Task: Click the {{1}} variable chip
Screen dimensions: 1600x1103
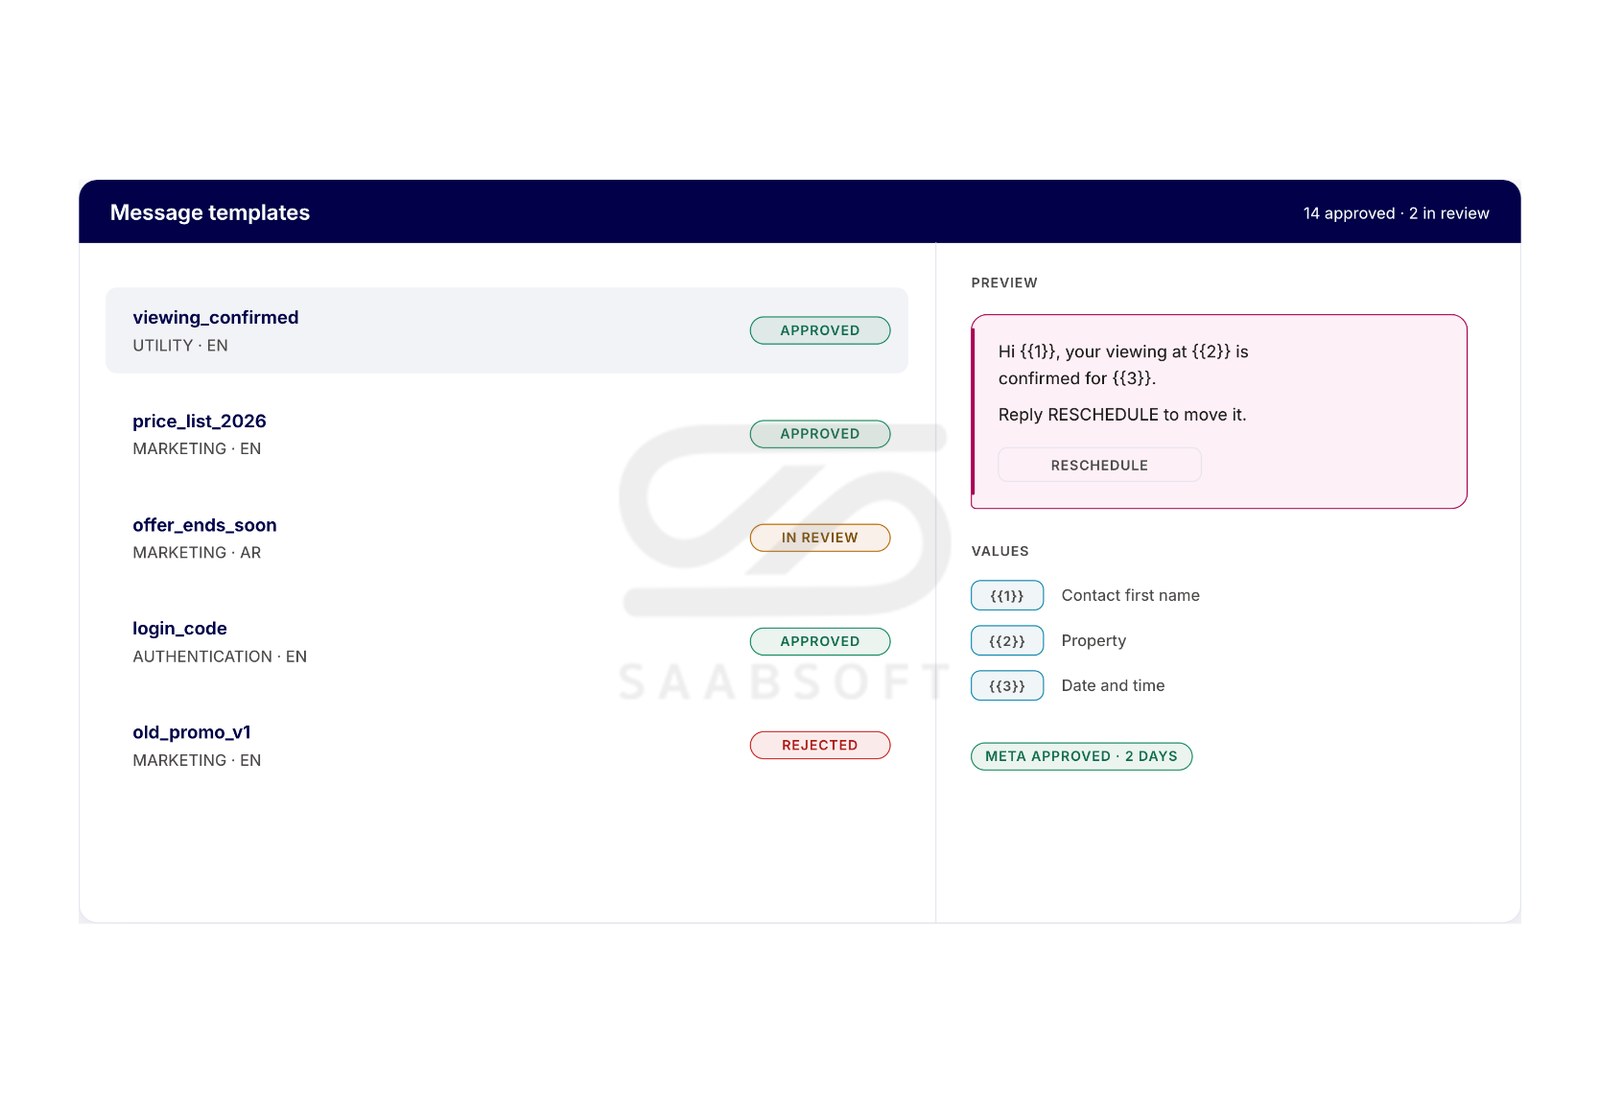Action: click(1007, 595)
